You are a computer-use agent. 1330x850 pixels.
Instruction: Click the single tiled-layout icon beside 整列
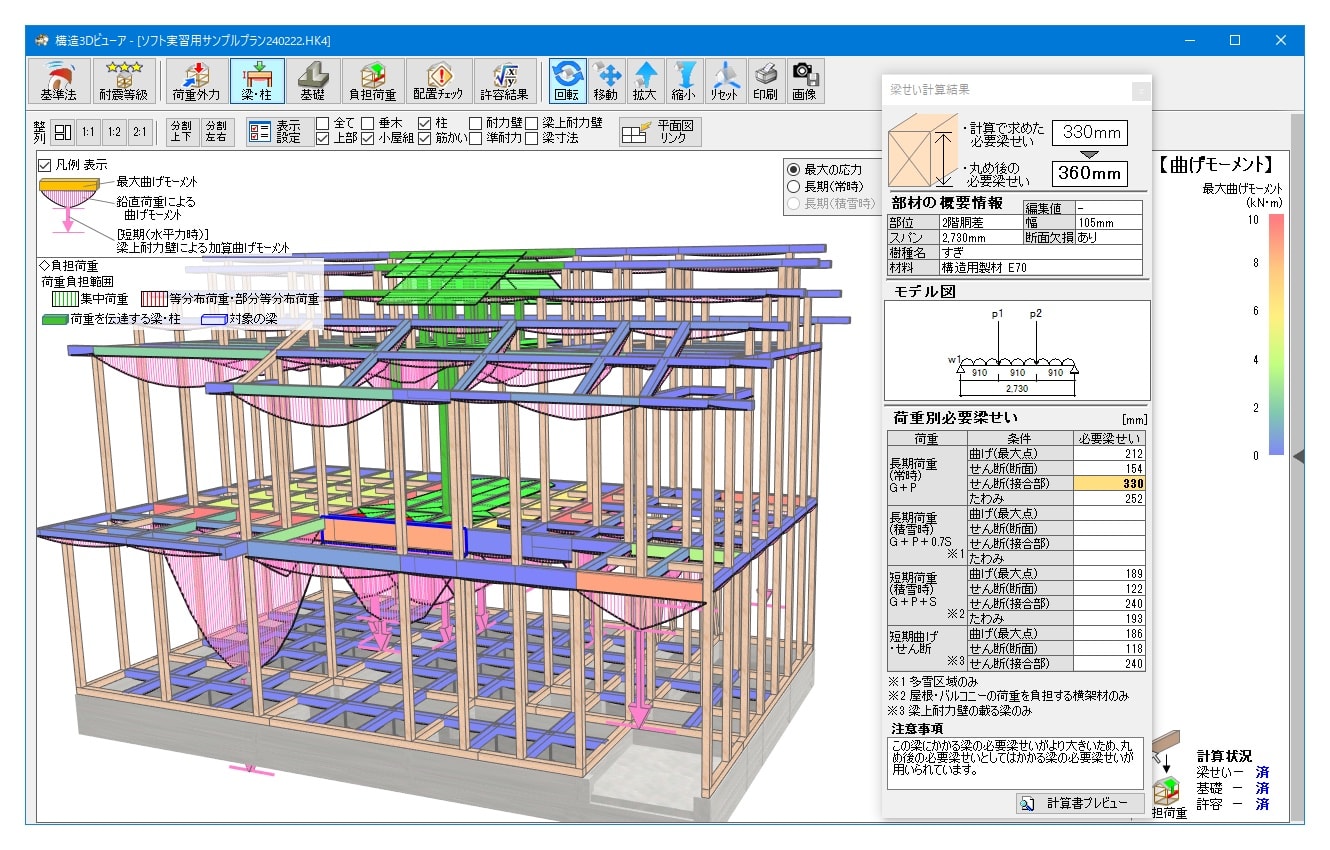[63, 132]
